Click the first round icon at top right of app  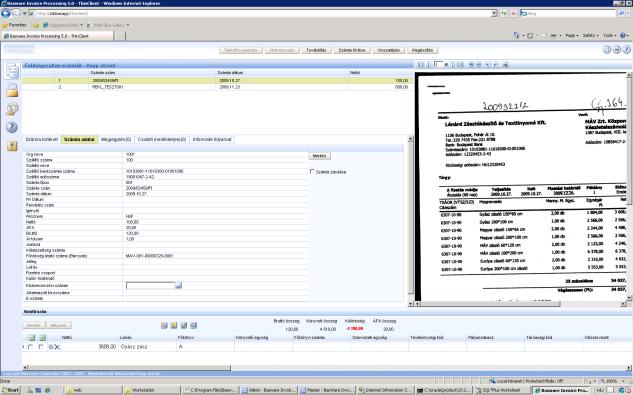click(607, 50)
